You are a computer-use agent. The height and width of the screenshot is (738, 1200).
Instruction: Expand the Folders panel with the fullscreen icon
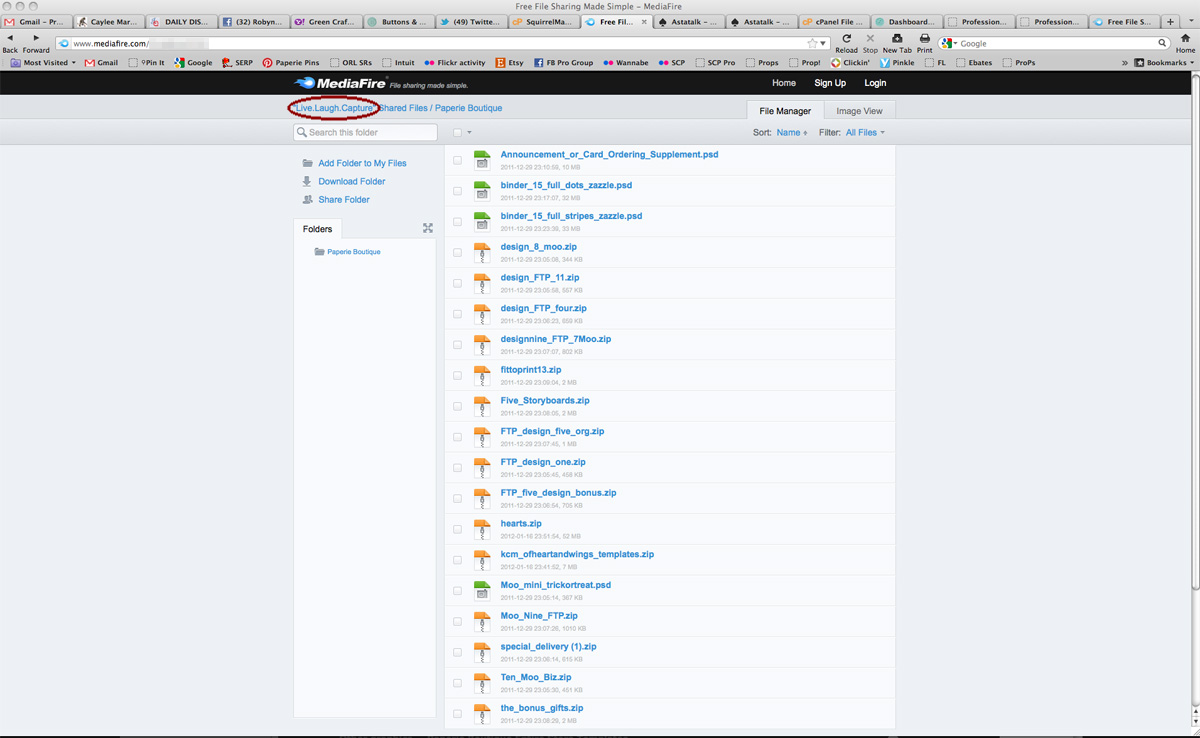[x=428, y=229]
